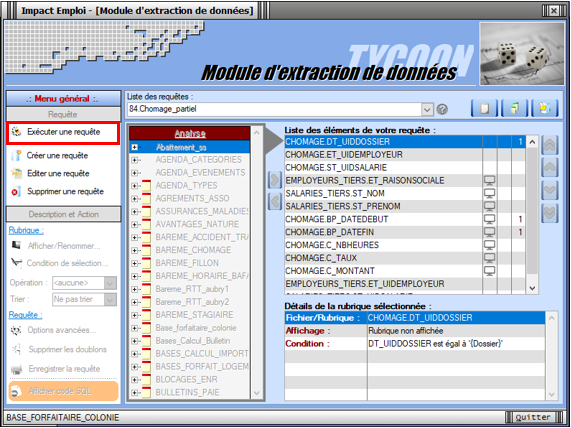
Task: Expand the Abattement_ss tree node
Action: (135, 147)
